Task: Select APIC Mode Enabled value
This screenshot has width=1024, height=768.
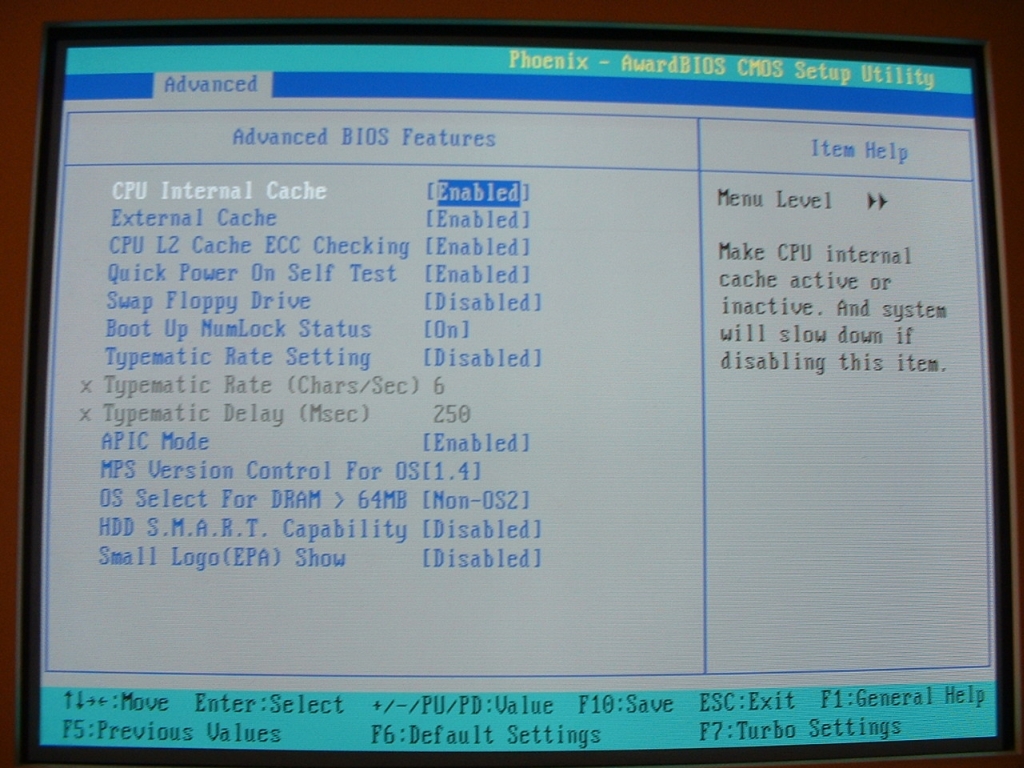Action: click(x=475, y=443)
